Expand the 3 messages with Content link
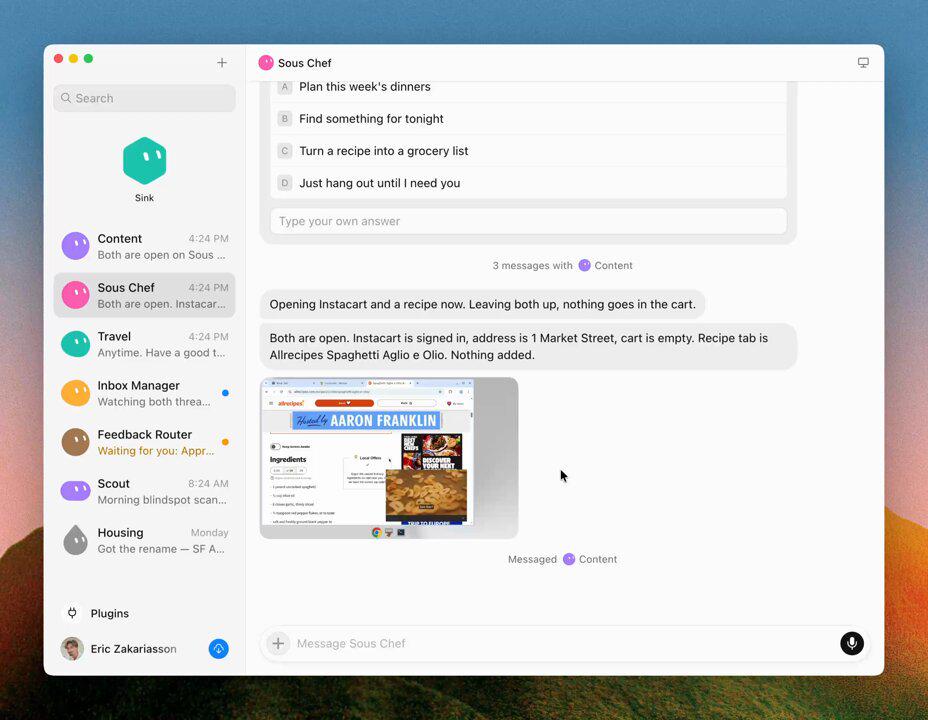928x720 pixels. click(x=562, y=266)
